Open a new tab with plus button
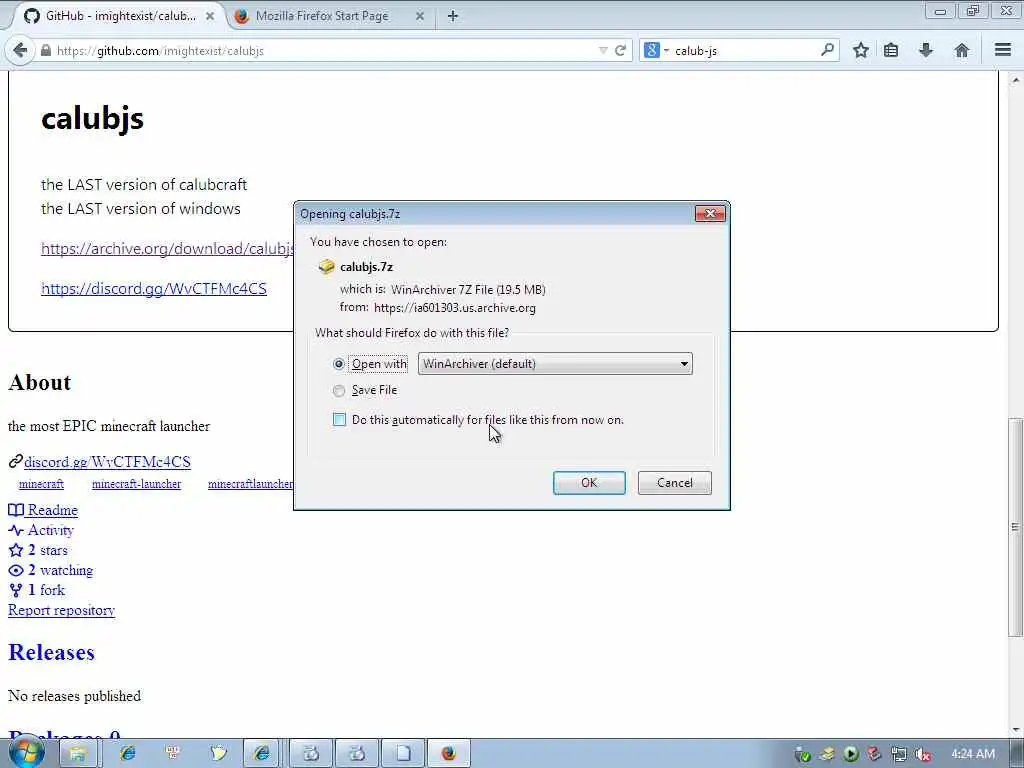The image size is (1024, 768). tap(453, 16)
